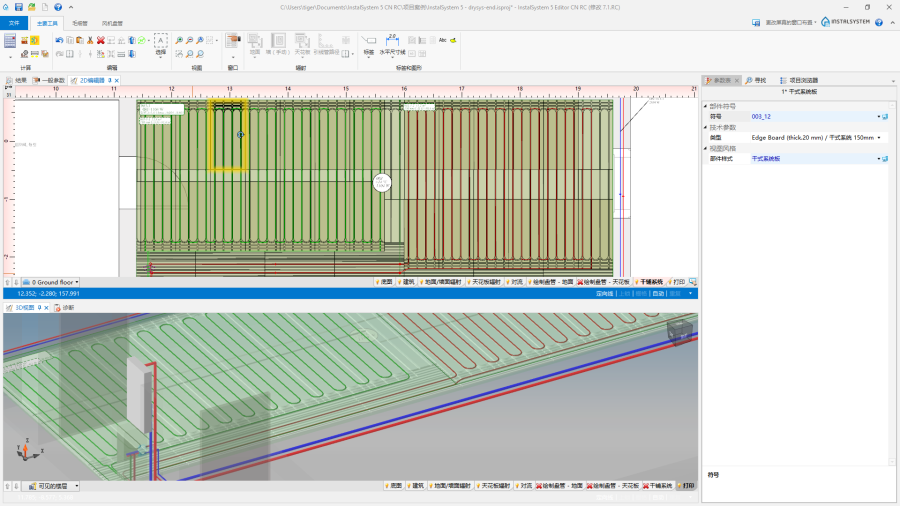Viewport: 900px width, 506px height.
Task: Click the 水平尺寸线 dimension tool icon
Action: click(x=390, y=43)
